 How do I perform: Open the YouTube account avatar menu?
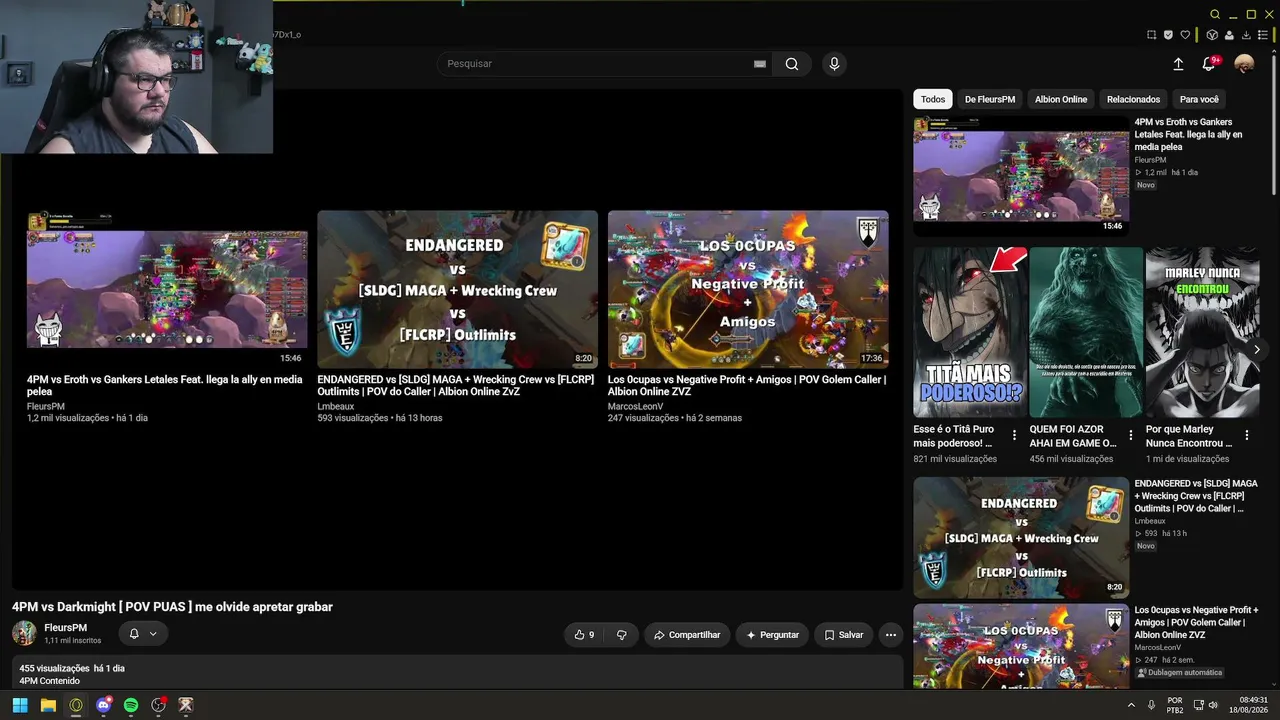point(1244,64)
